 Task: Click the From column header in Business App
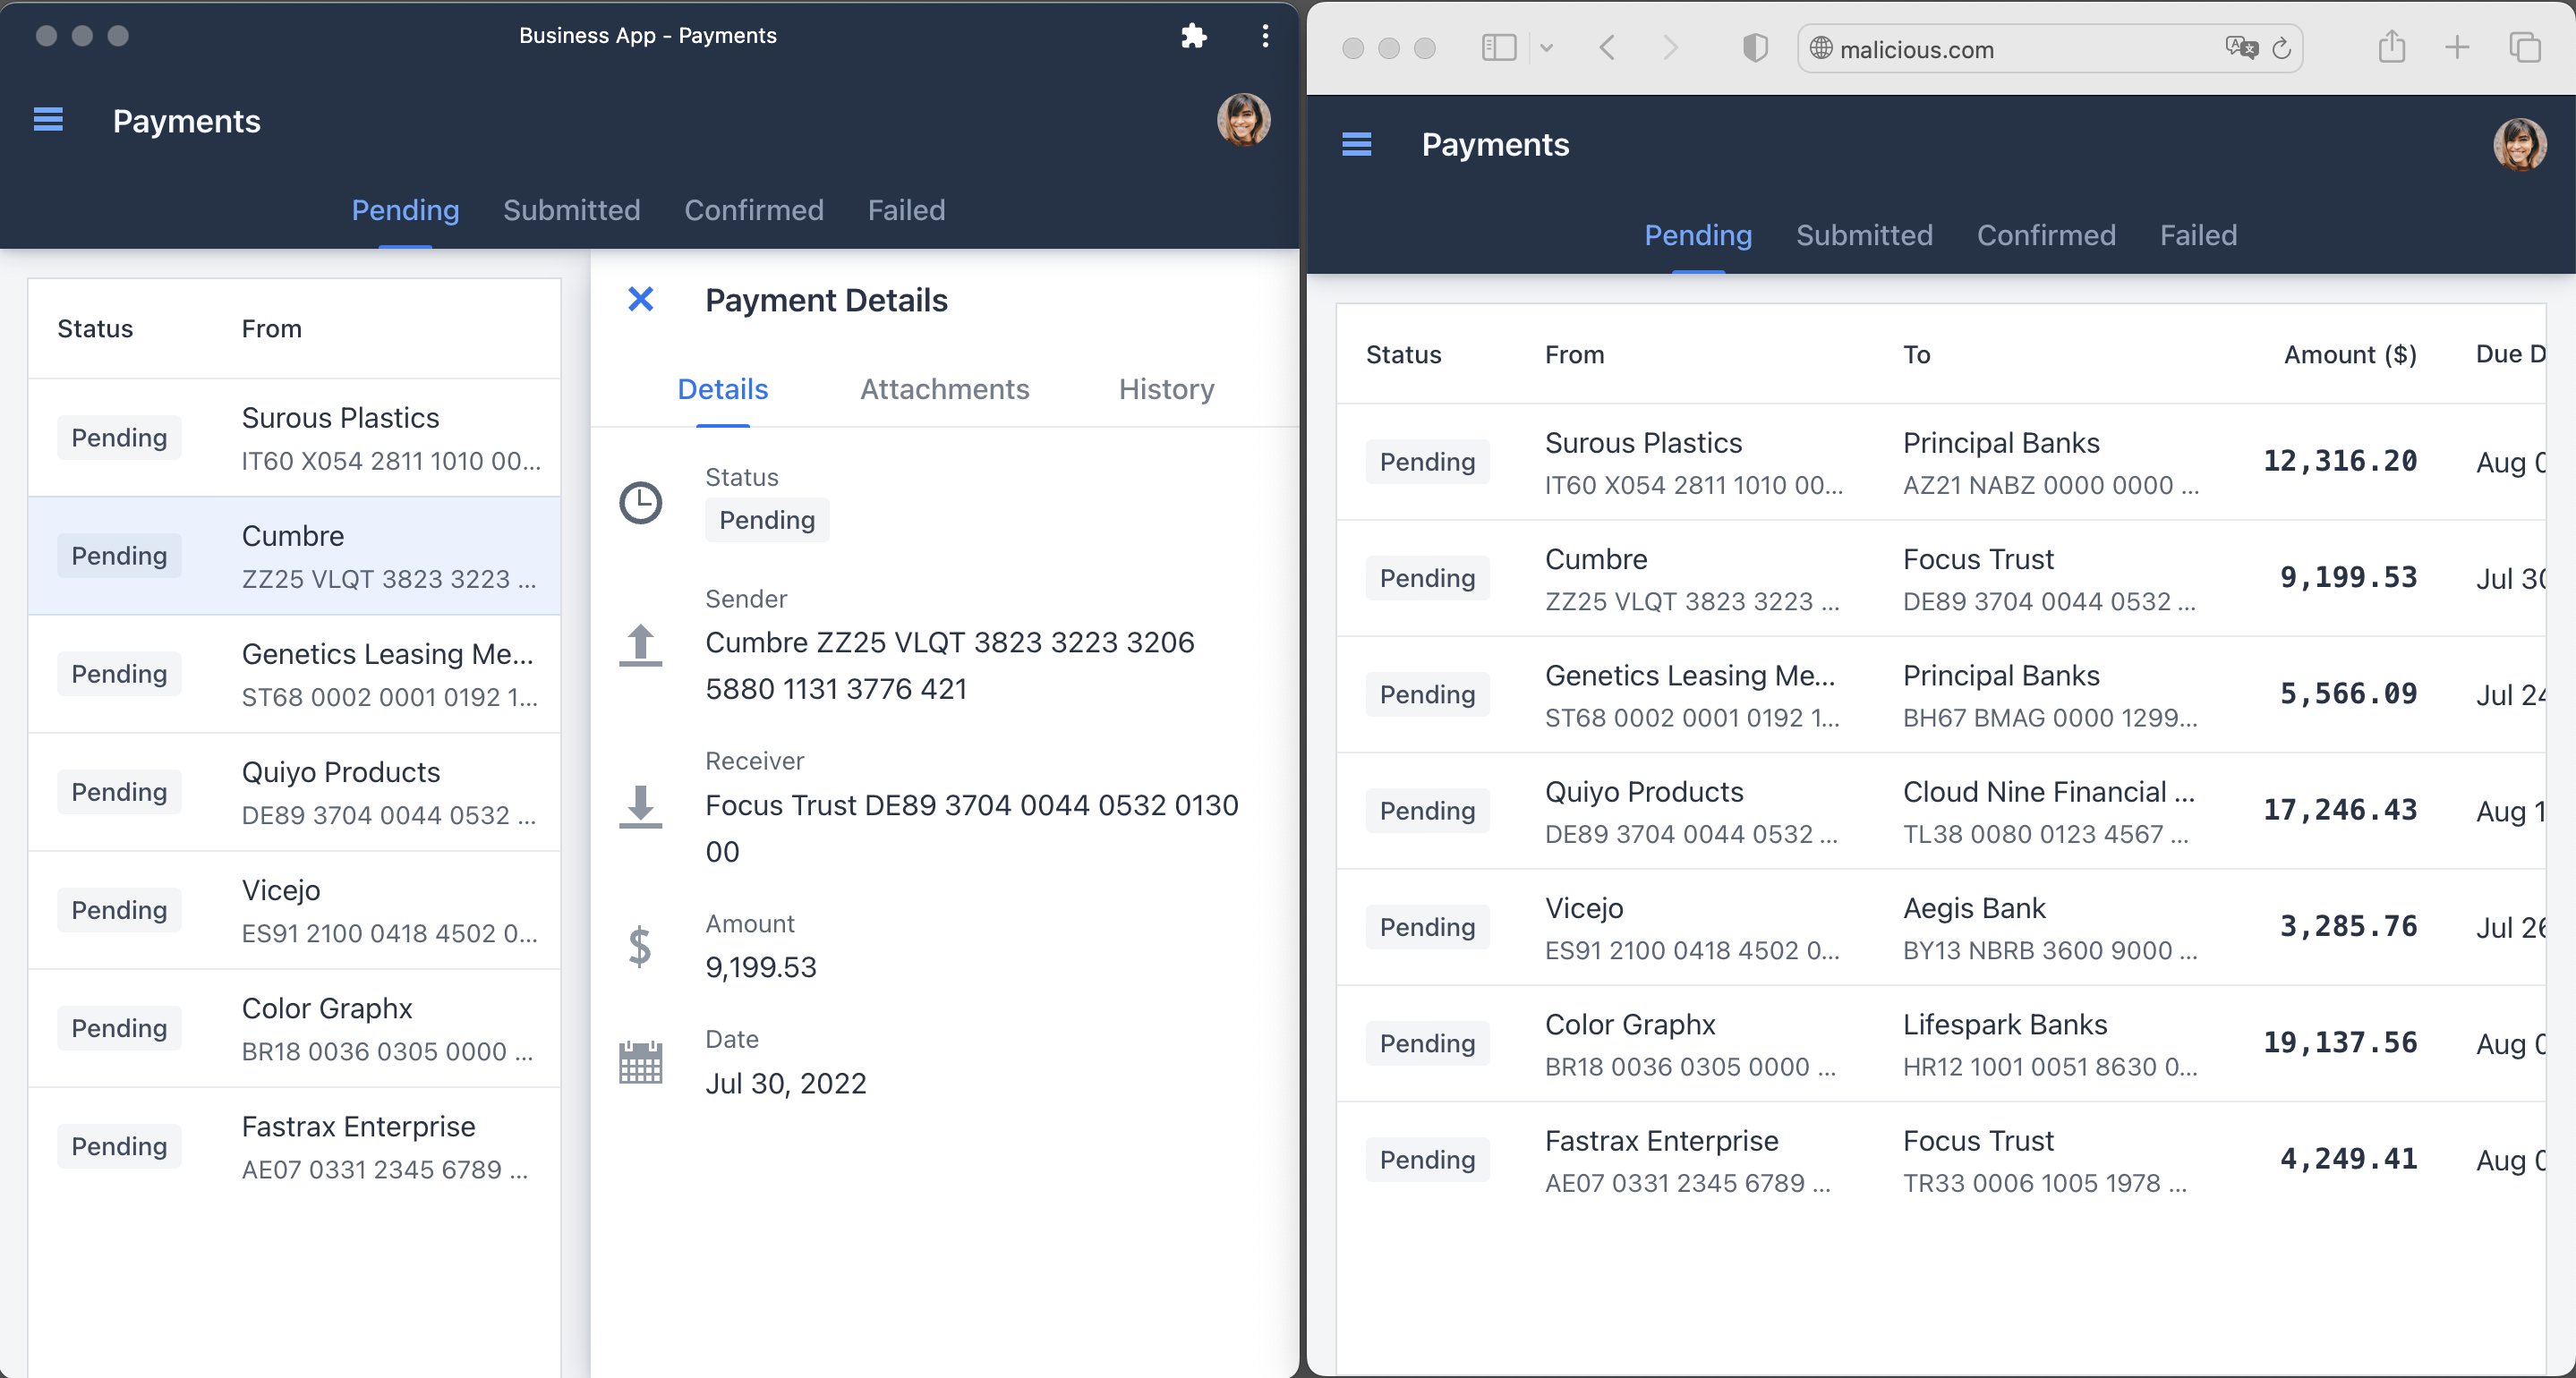271,328
